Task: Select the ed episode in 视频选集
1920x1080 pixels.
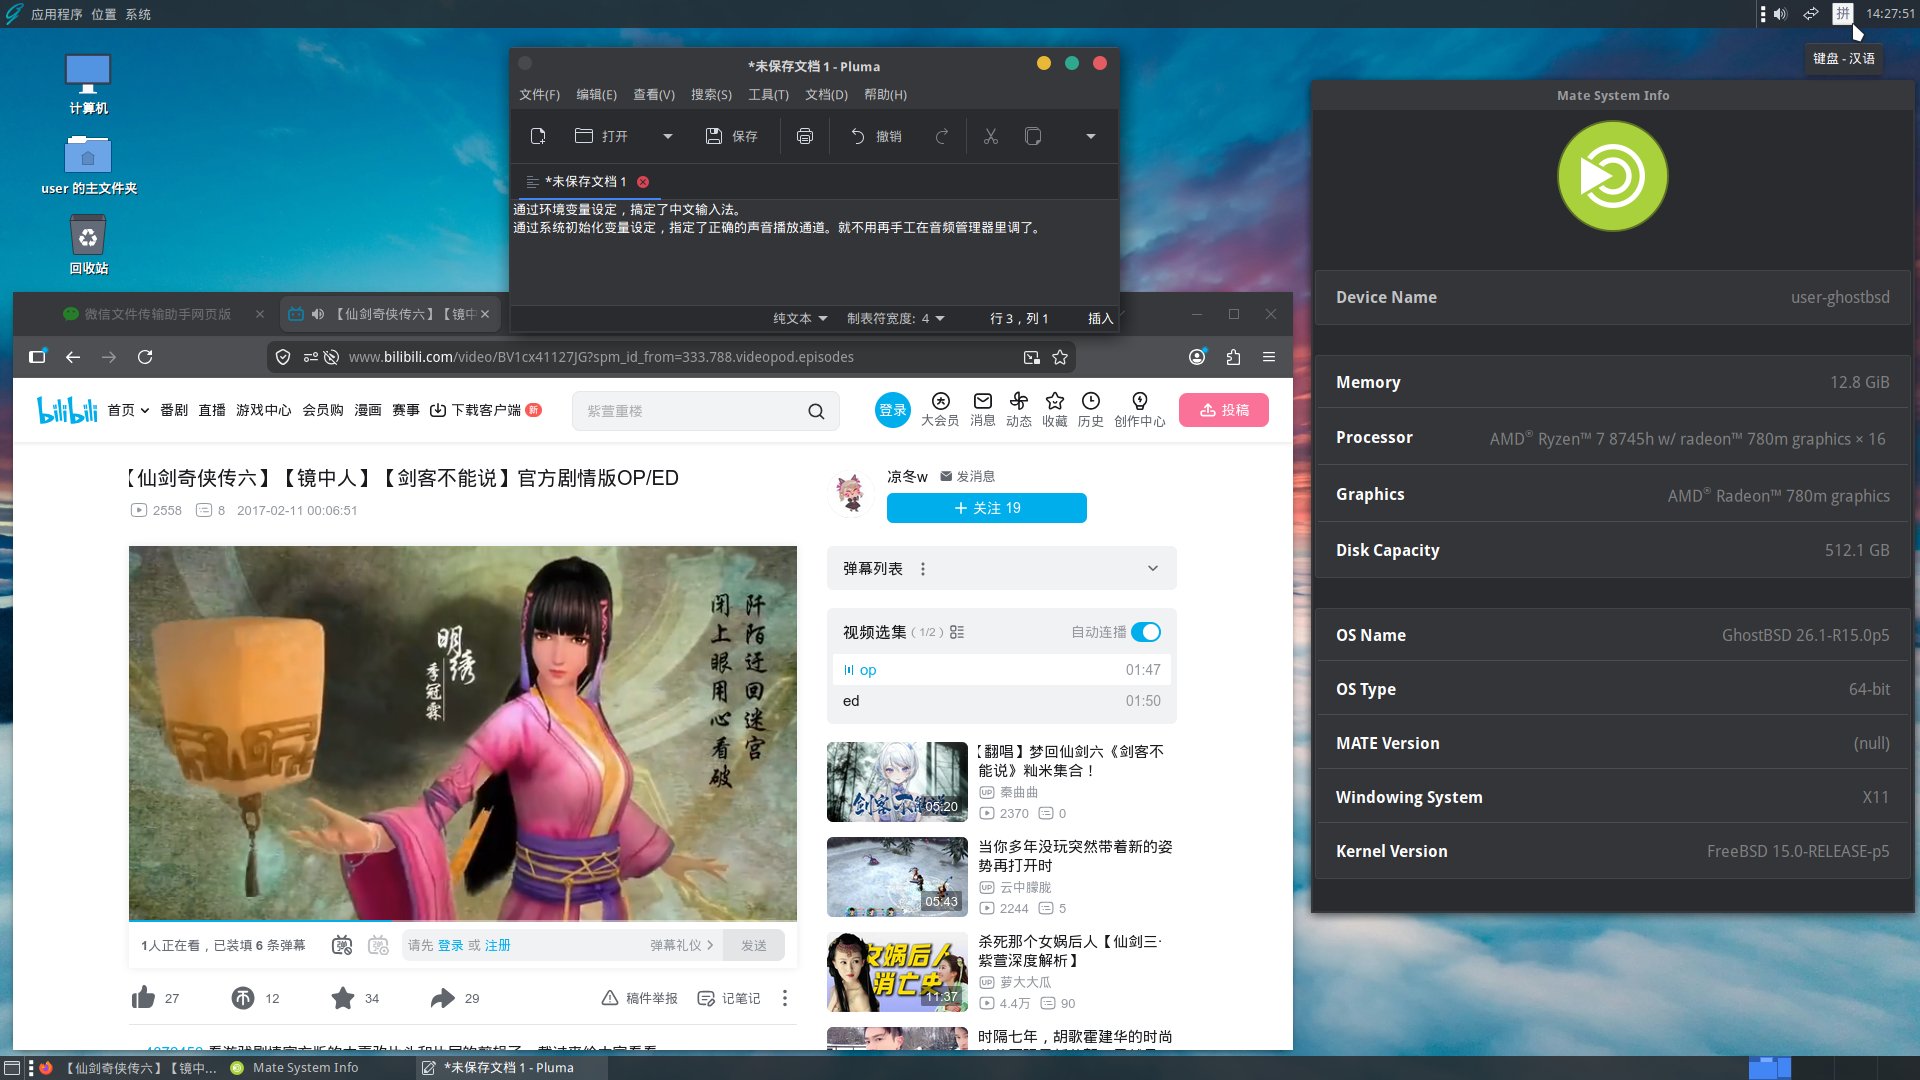Action: pos(1002,701)
